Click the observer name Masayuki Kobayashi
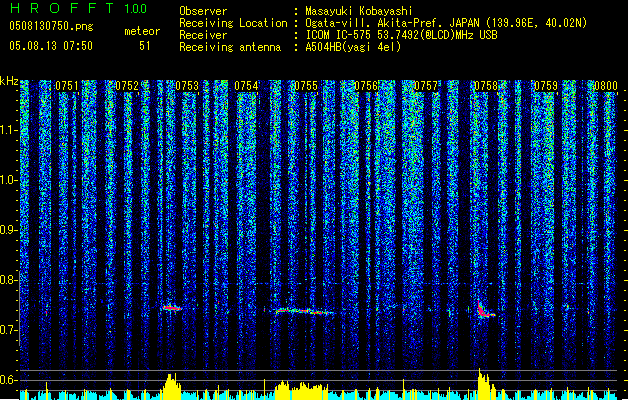 point(359,11)
